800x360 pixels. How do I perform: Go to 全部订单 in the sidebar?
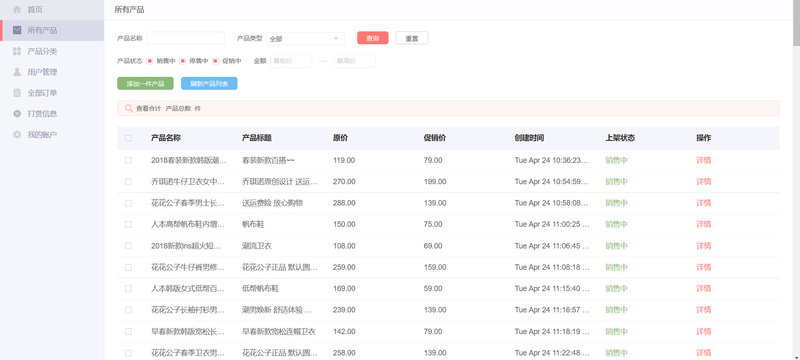(x=52, y=93)
